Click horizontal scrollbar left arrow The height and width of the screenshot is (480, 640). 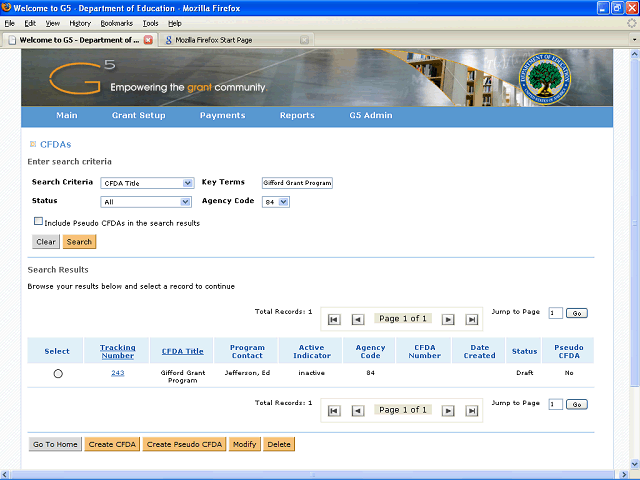pyautogui.click(x=5, y=475)
